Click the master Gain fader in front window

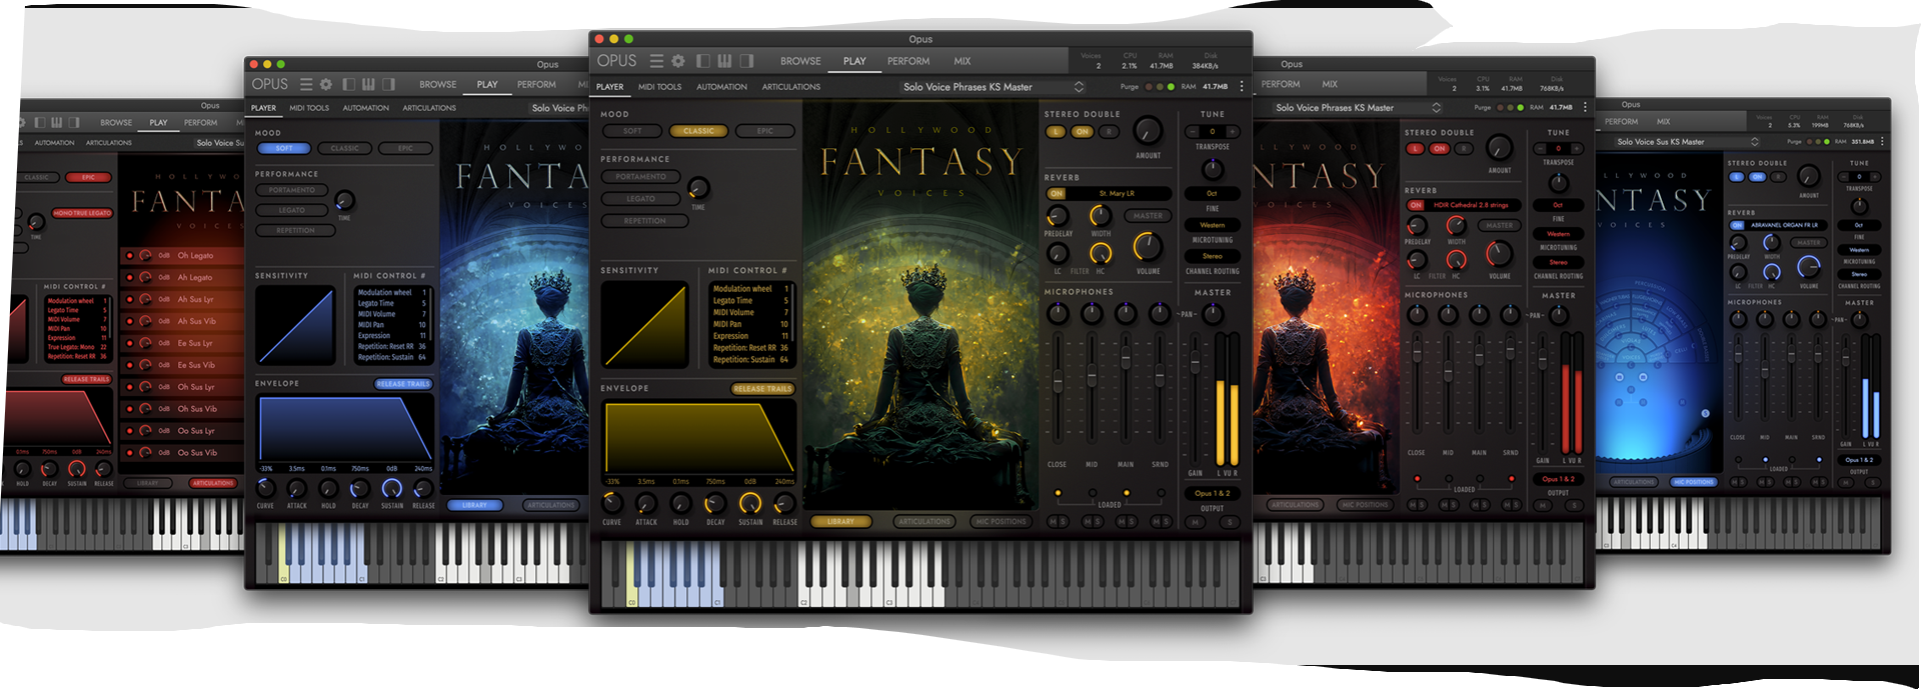click(1194, 360)
